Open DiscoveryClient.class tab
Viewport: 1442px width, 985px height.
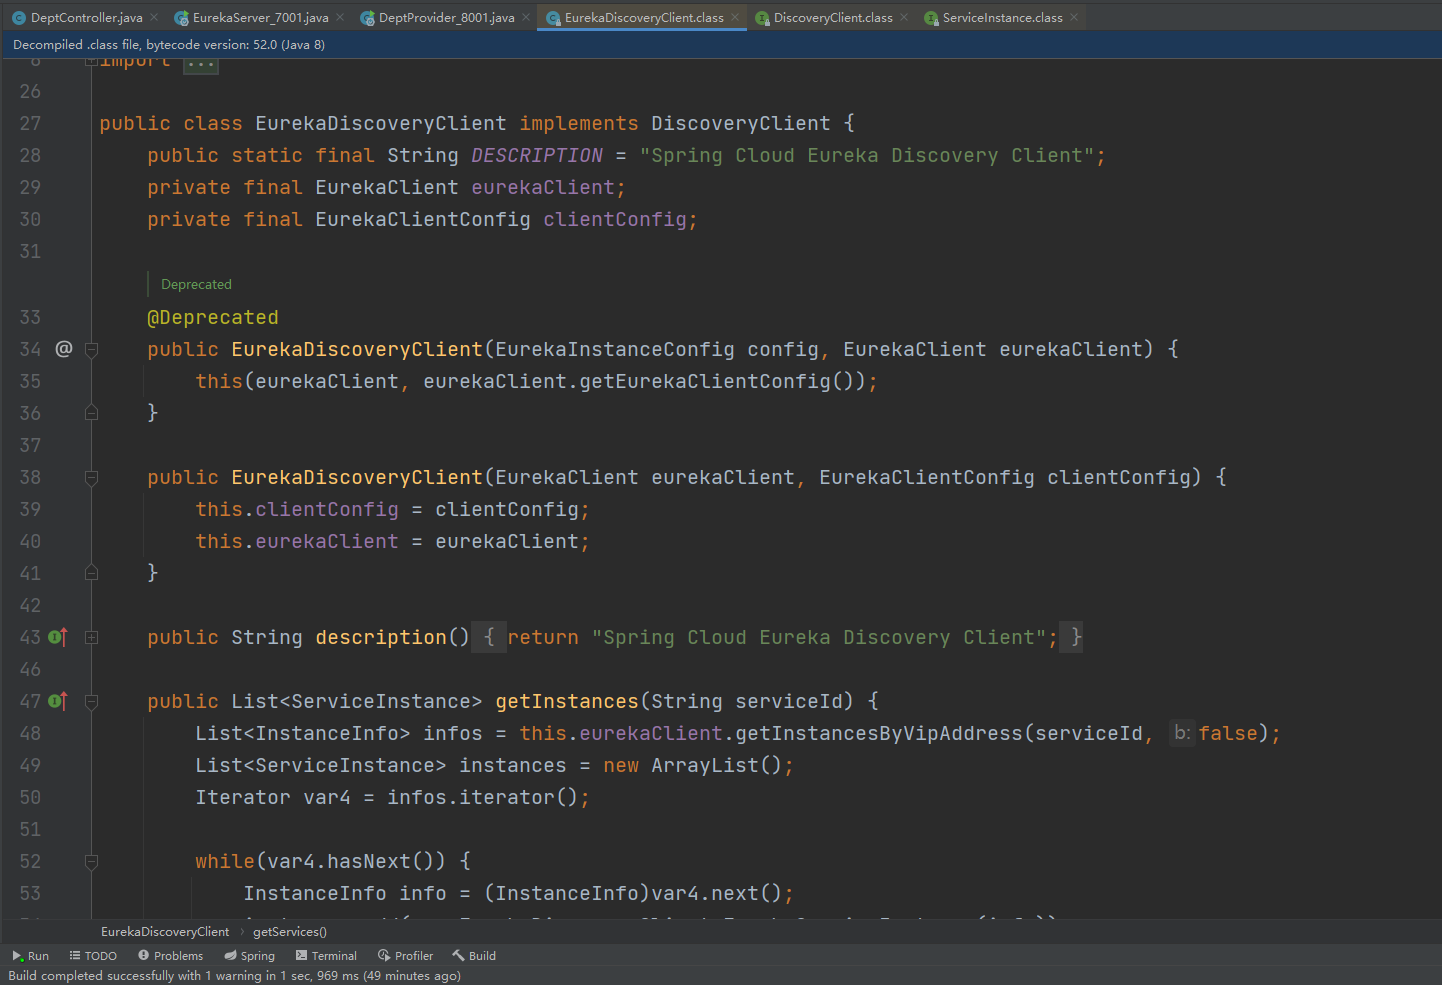833,17
